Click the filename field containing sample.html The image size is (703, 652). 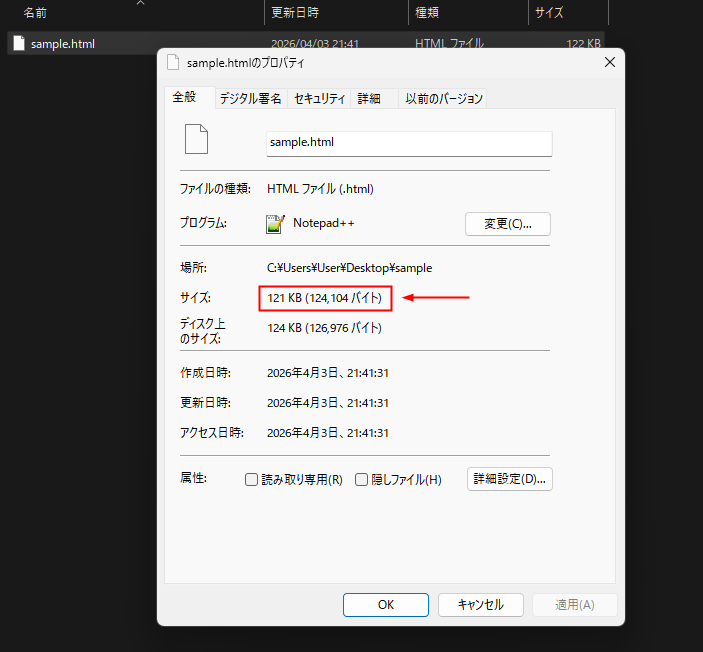pyautogui.click(x=409, y=143)
